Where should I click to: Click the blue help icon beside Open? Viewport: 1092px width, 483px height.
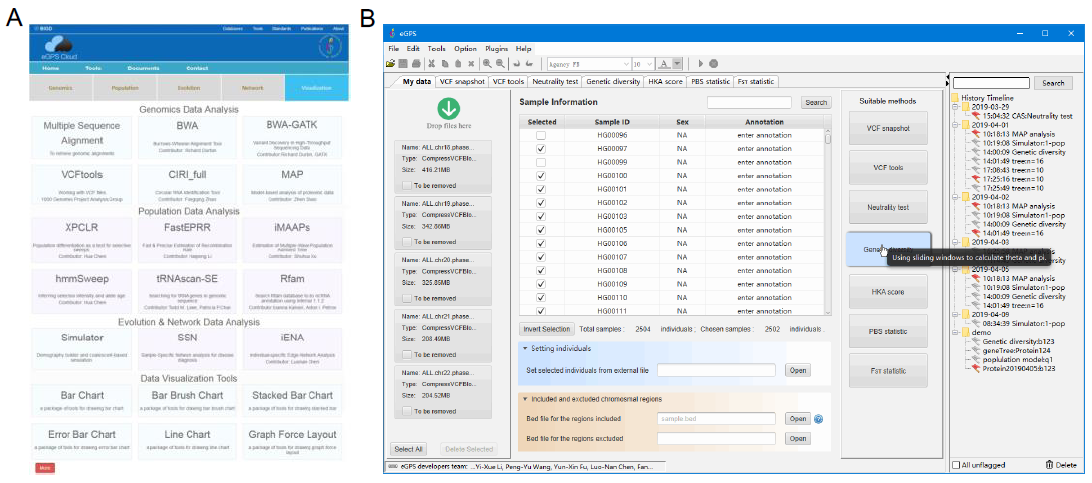point(818,419)
